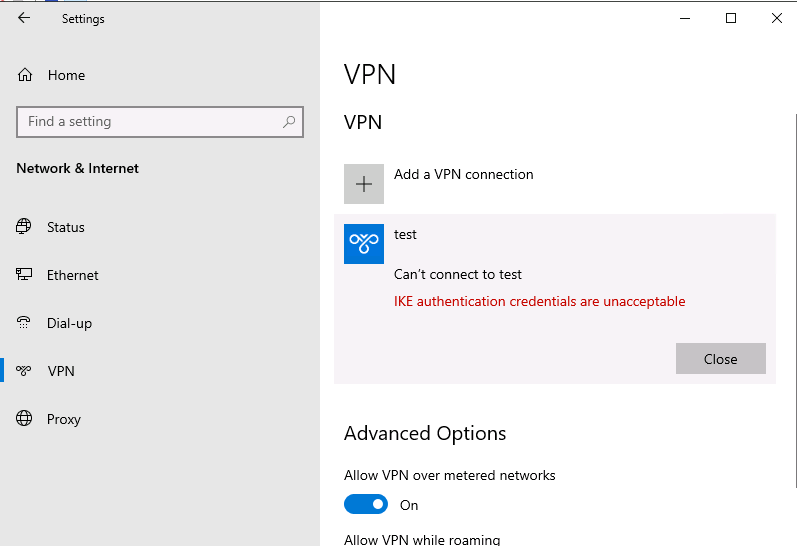Open the Dial-up settings page
Screen dimensions: 797x546
coord(69,323)
